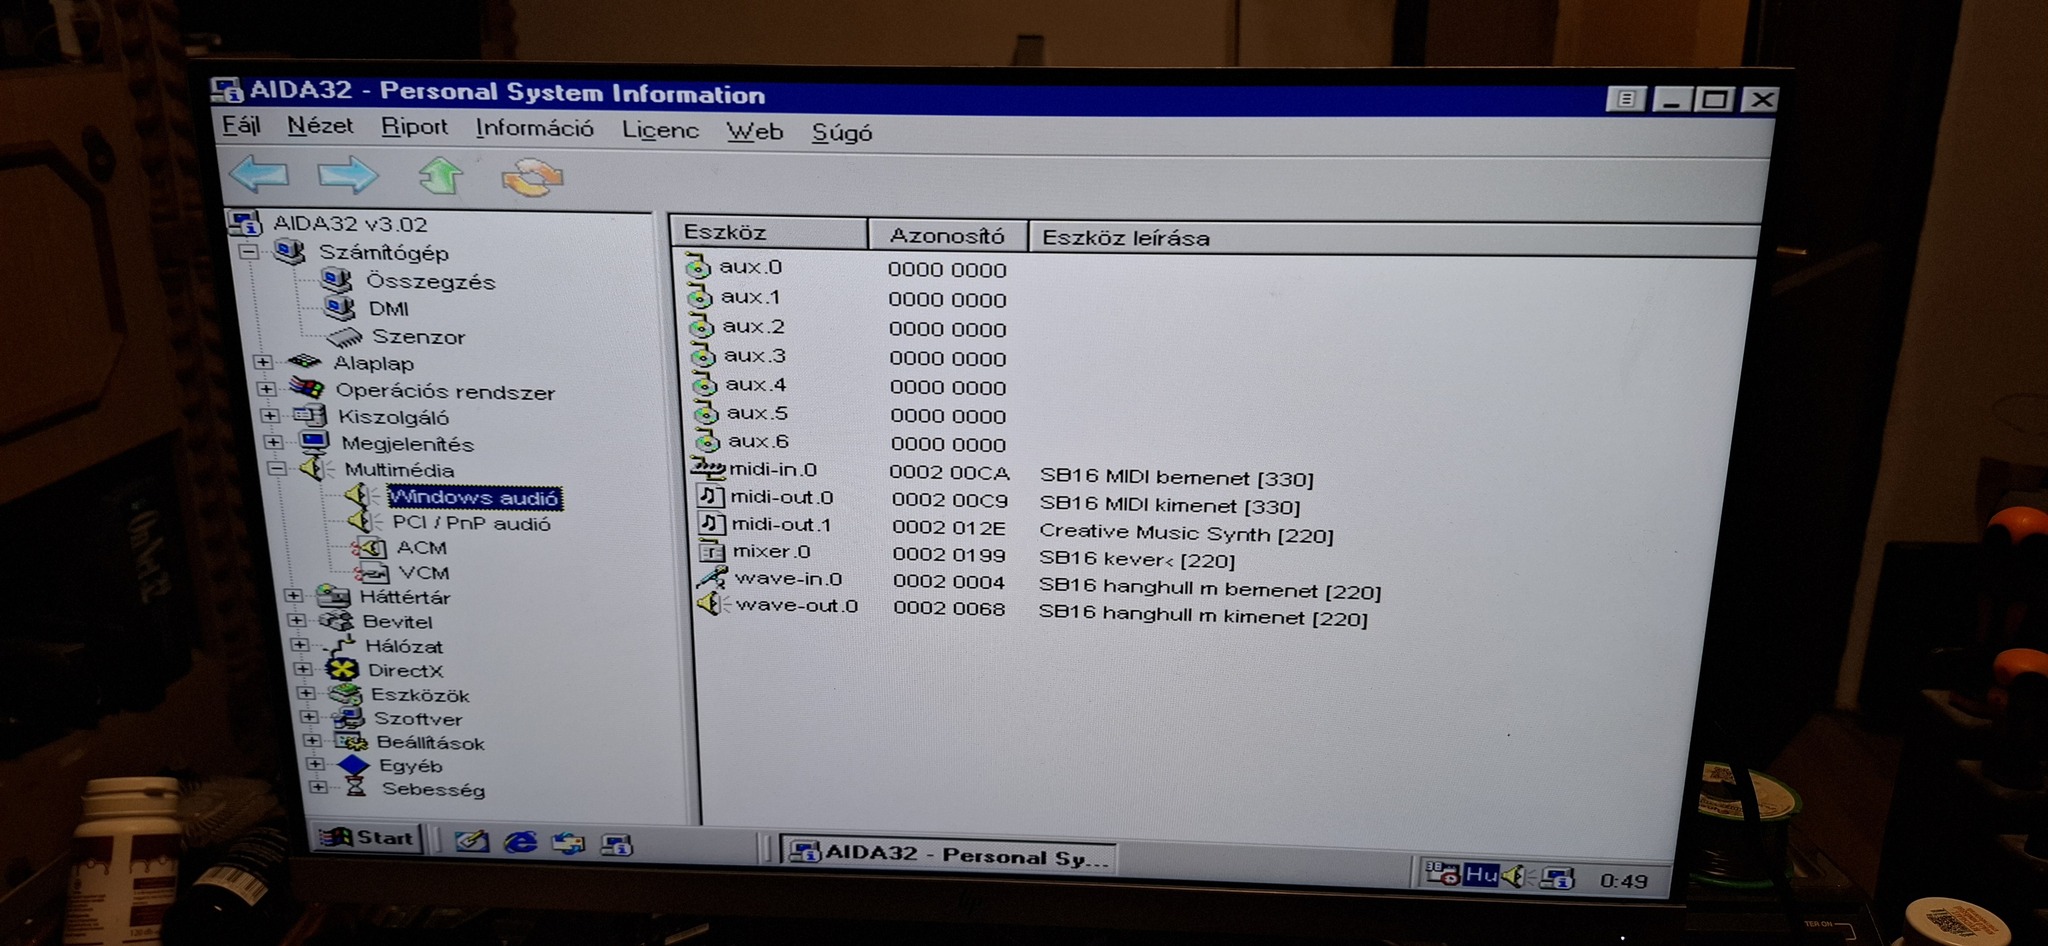Image resolution: width=2048 pixels, height=946 pixels.
Task: Select the ACM tree item
Action: [421, 548]
